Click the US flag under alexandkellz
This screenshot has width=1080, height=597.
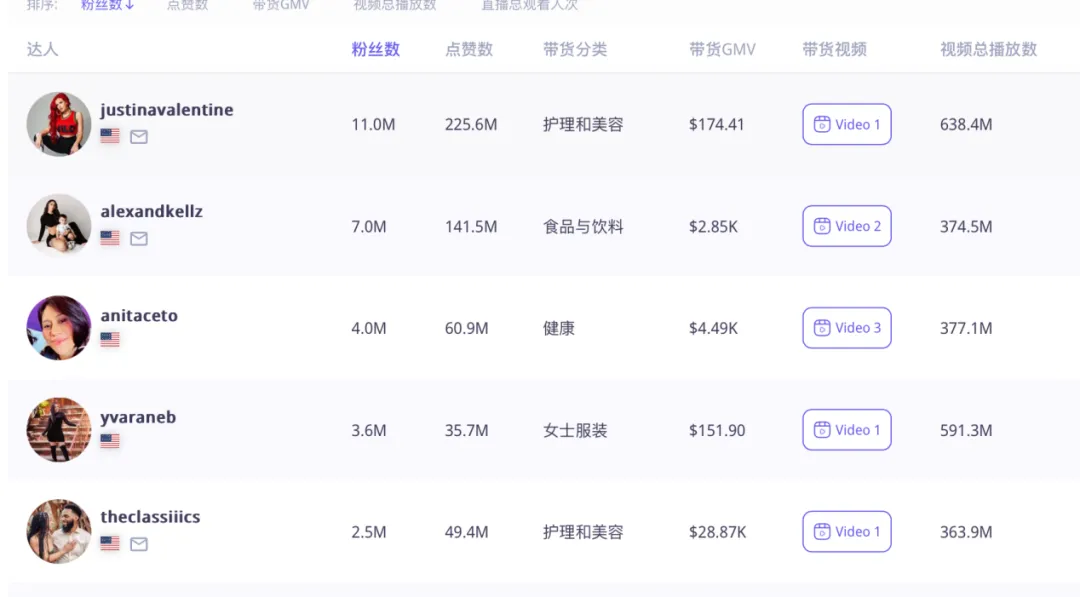(110, 238)
